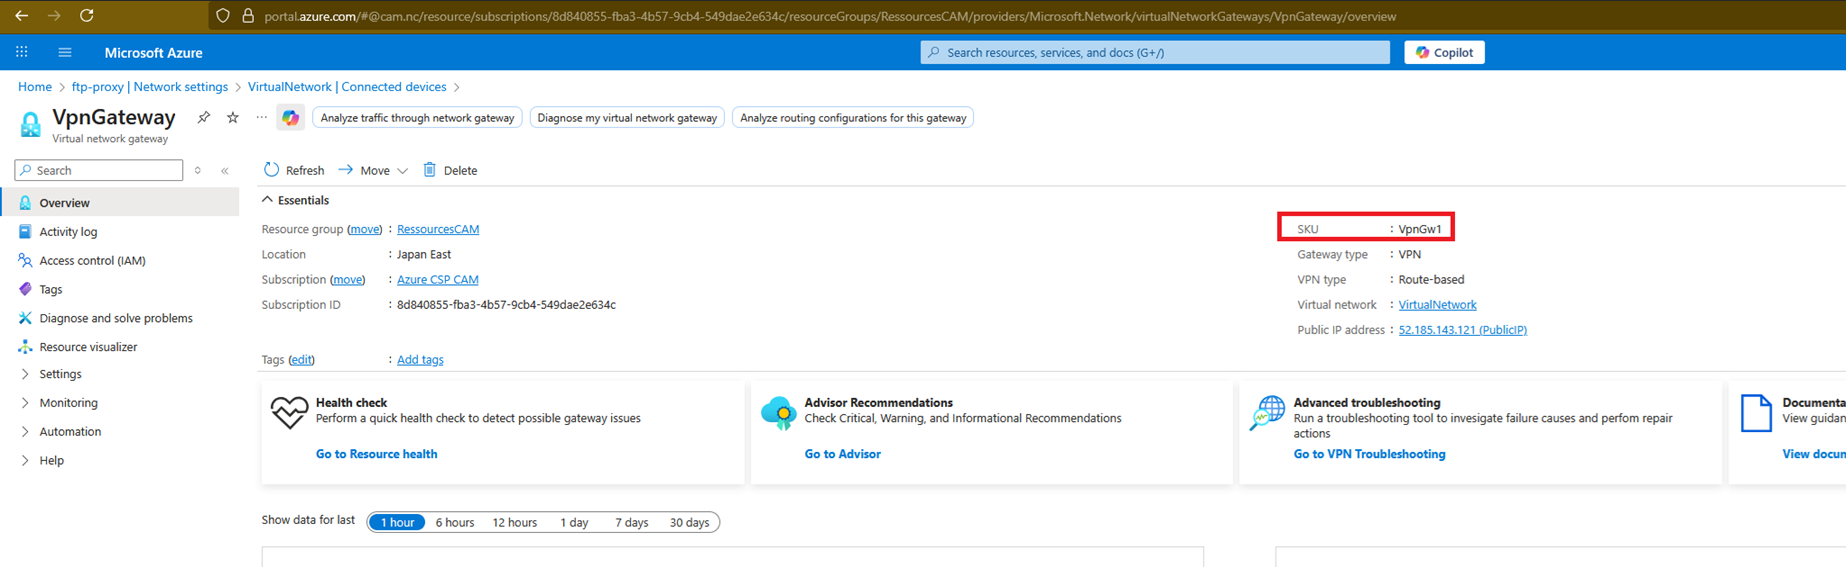
Task: Open the RessourcesCAM resource group link
Action: click(437, 229)
